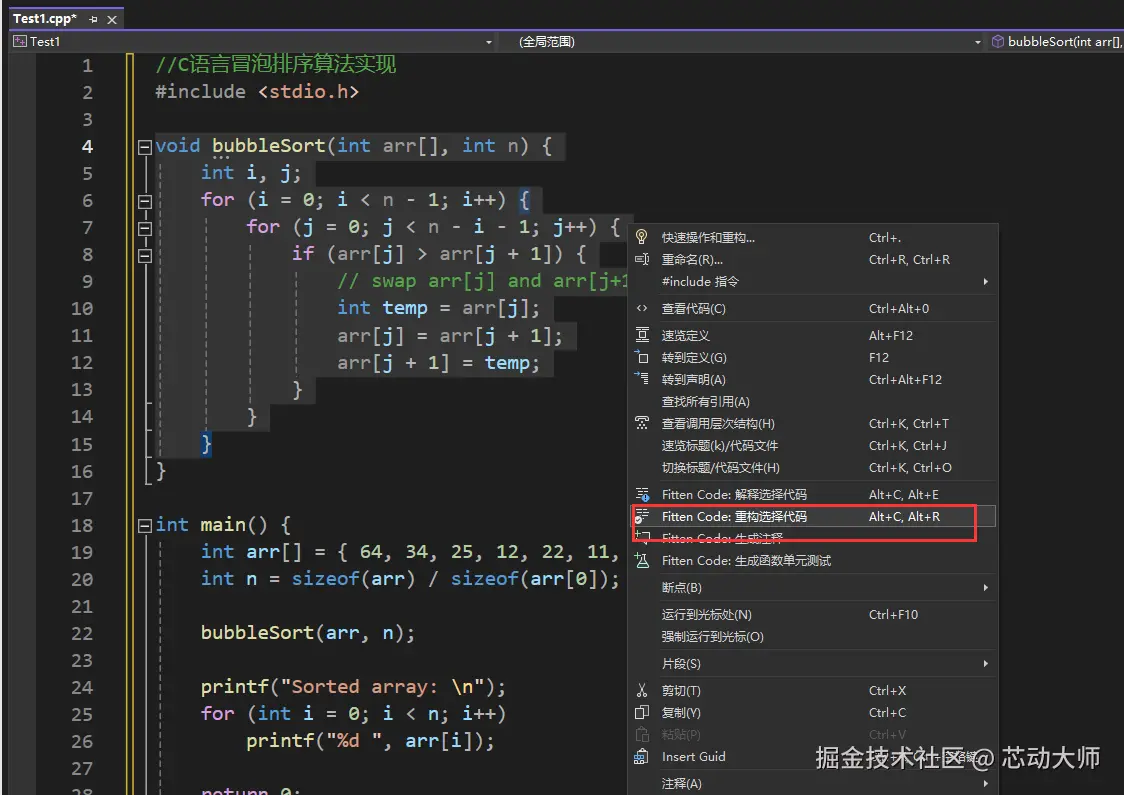This screenshot has width=1124, height=795.
Task: Click the Fitten Code 重构选择代码 icon
Action: pyautogui.click(x=642, y=516)
